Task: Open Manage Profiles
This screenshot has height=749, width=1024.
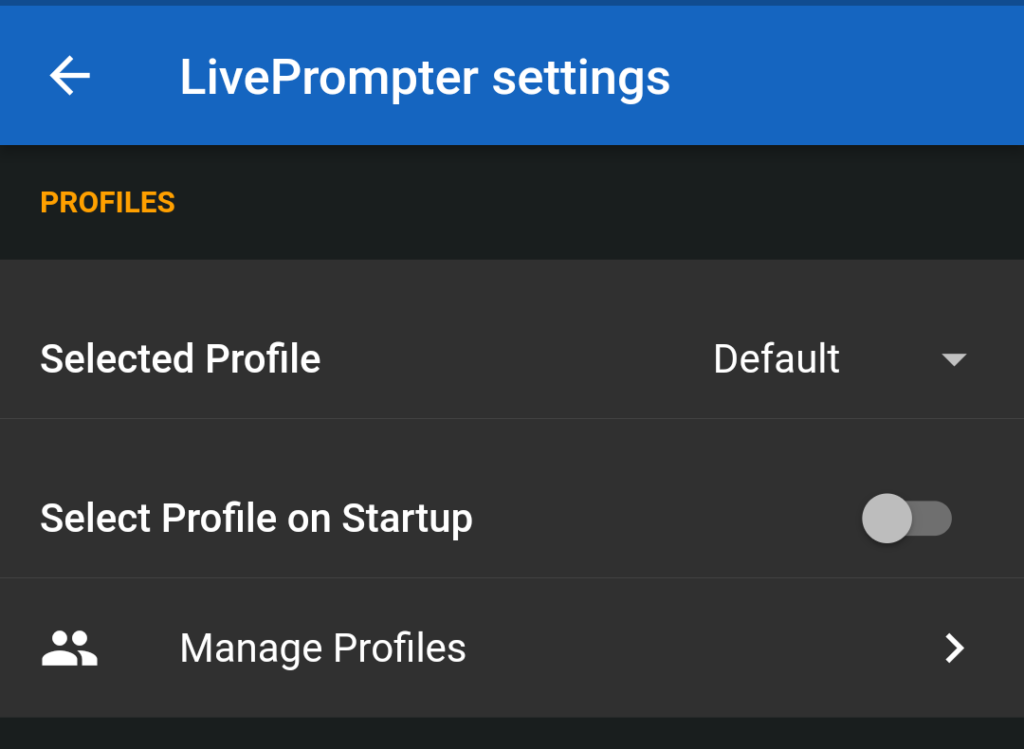Action: [512, 648]
